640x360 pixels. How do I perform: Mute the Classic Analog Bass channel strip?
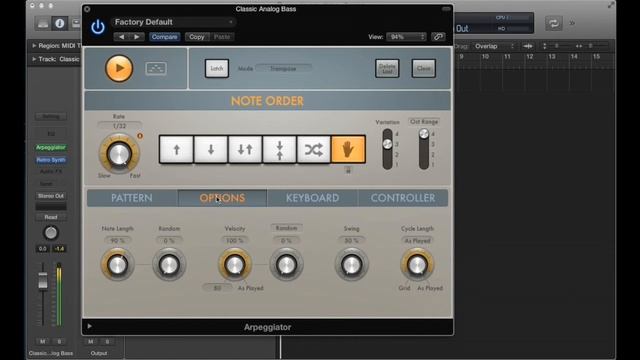(43, 341)
